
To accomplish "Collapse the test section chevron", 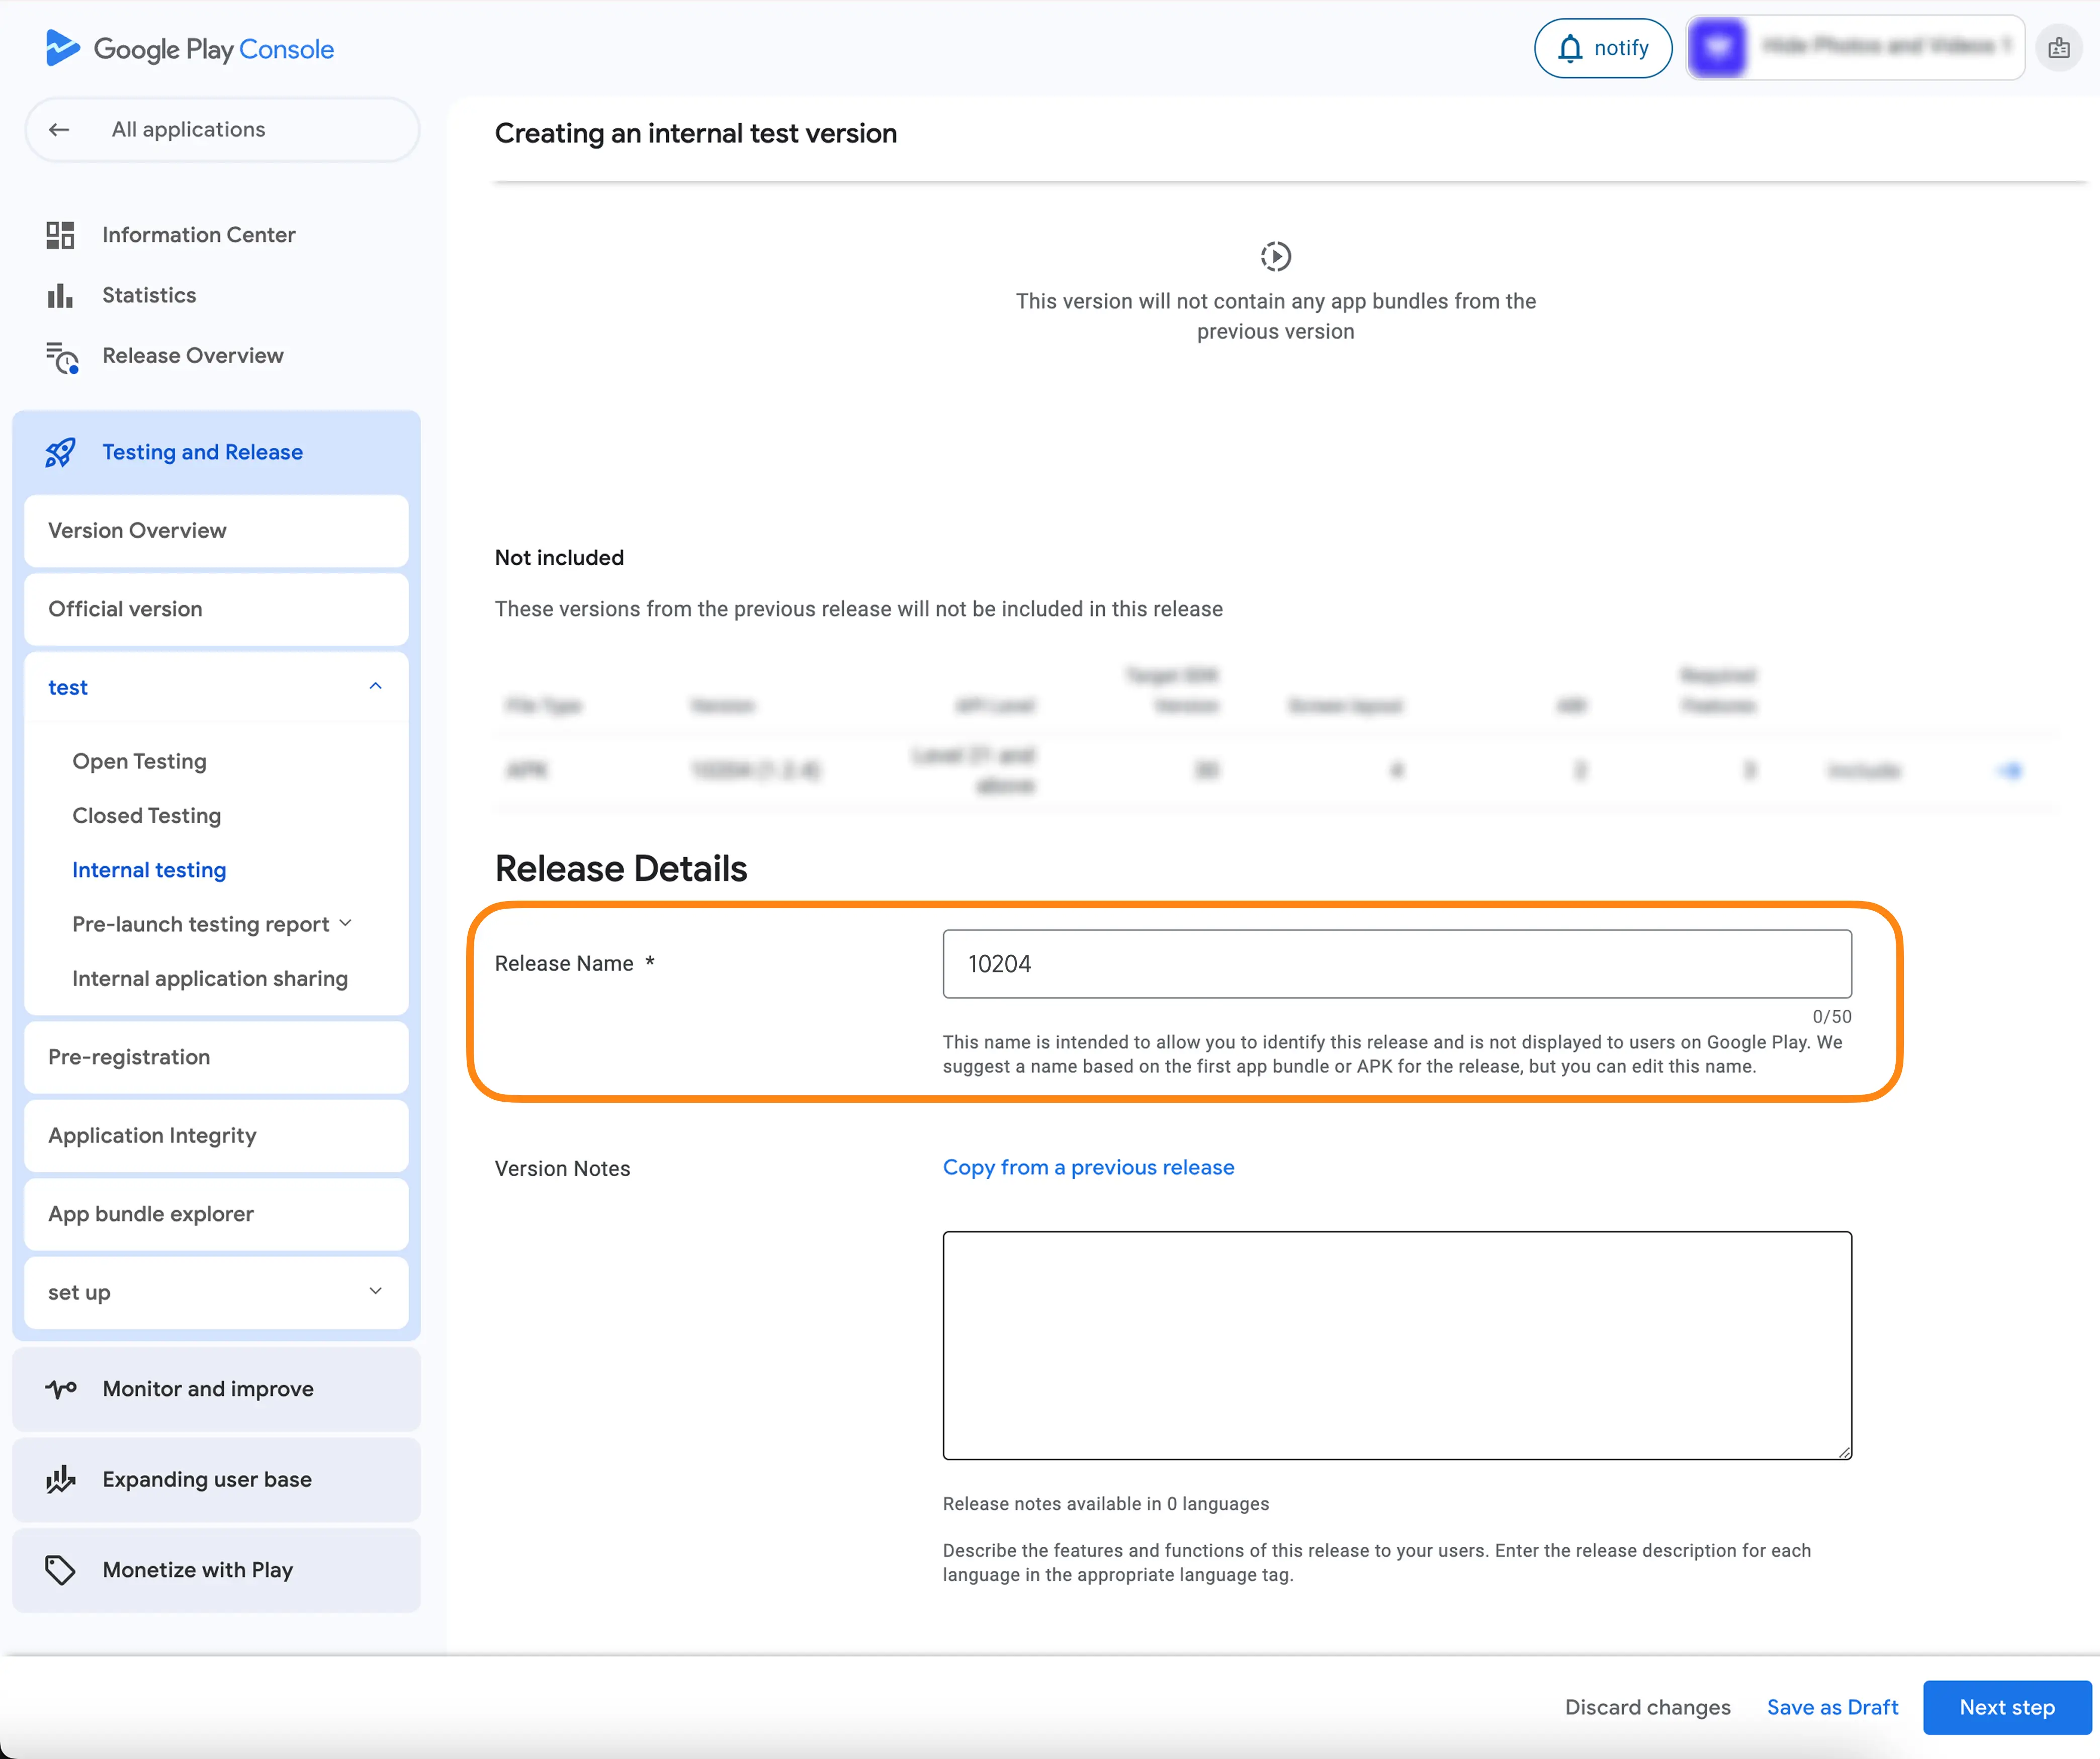I will 376,686.
